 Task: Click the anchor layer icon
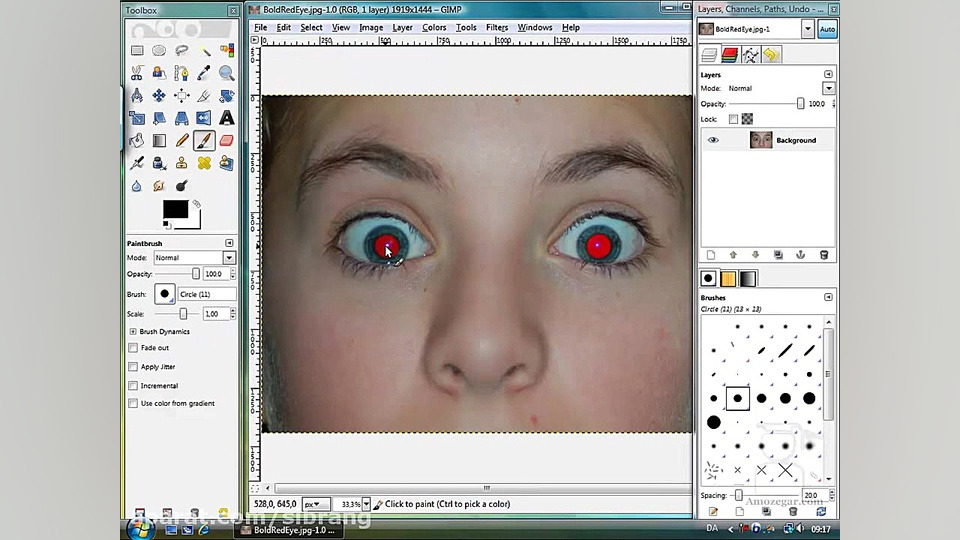click(801, 255)
